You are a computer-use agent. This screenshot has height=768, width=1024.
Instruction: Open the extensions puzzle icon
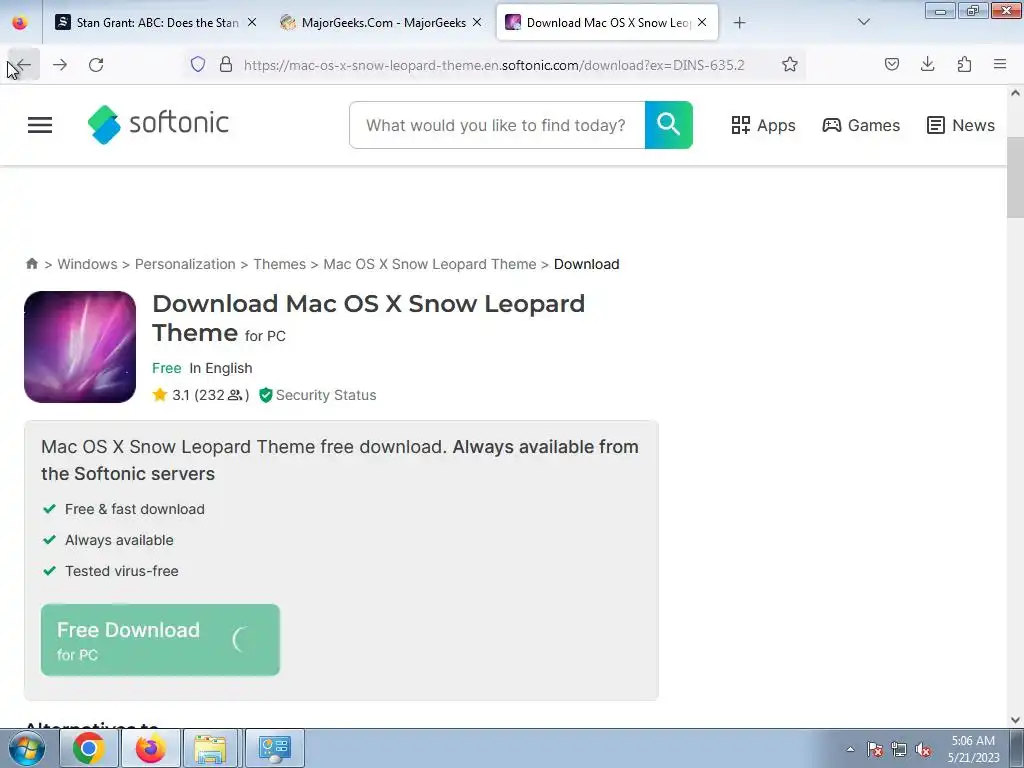[964, 64]
